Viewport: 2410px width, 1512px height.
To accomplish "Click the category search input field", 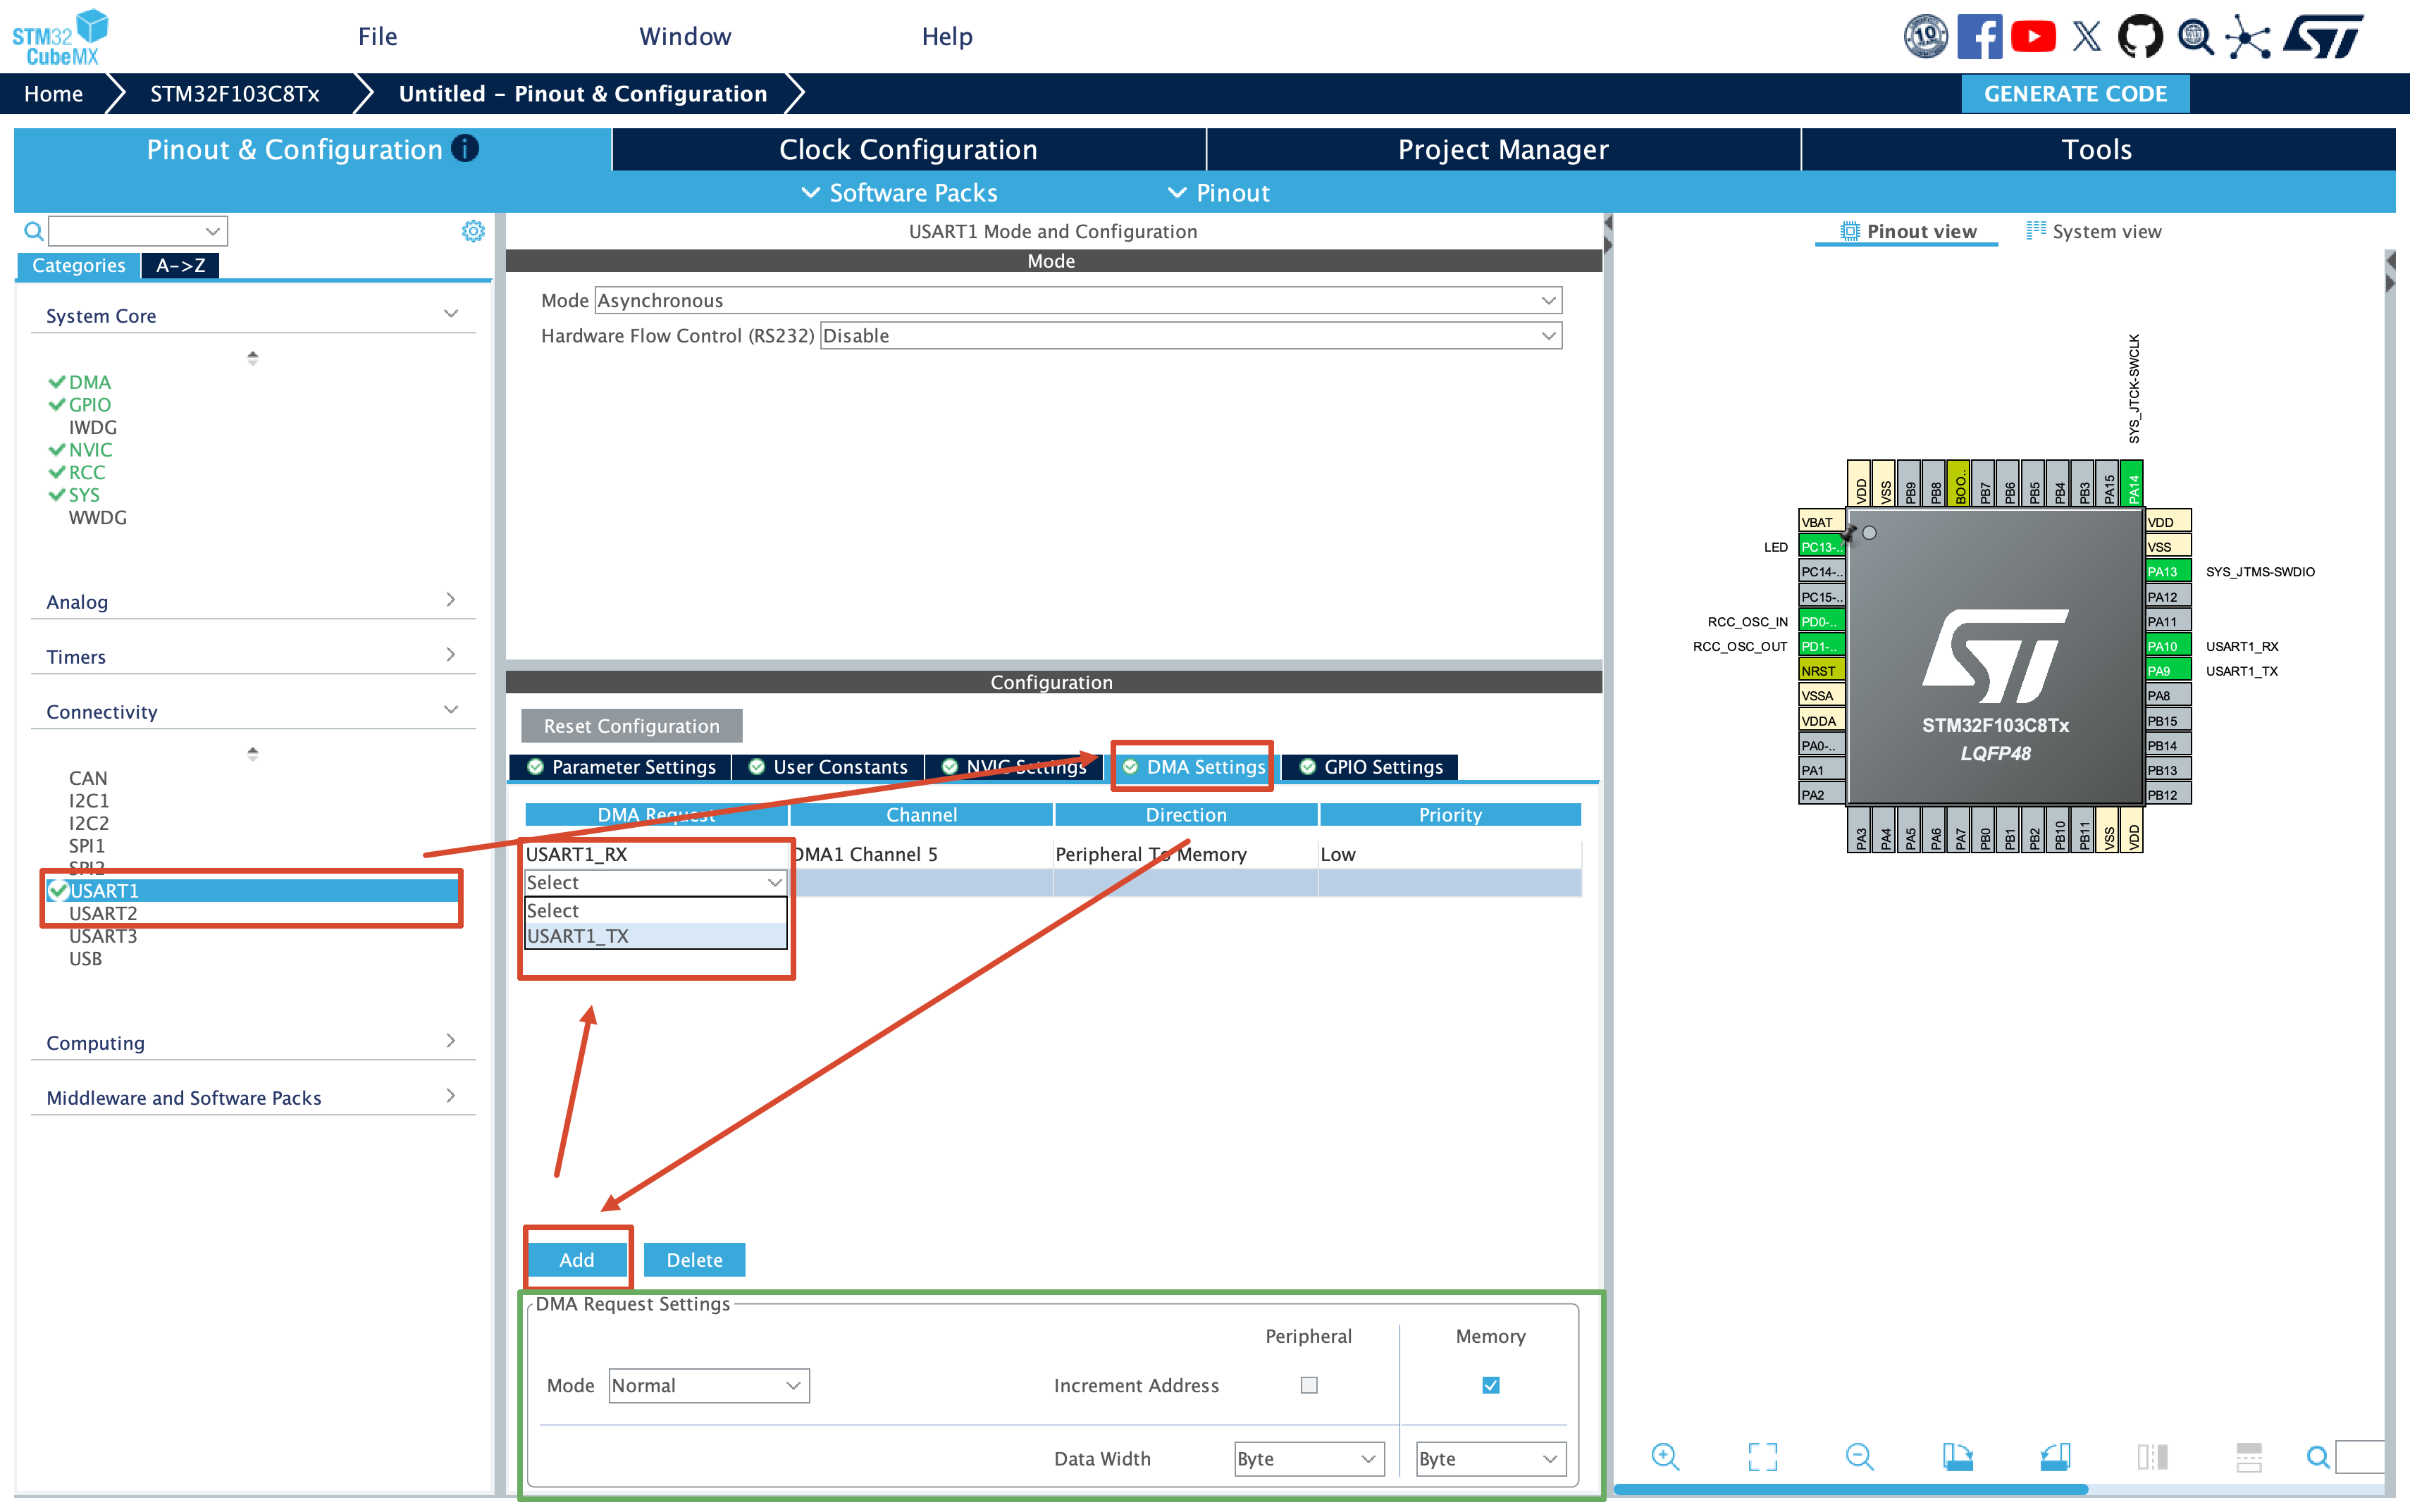I will click(x=138, y=231).
